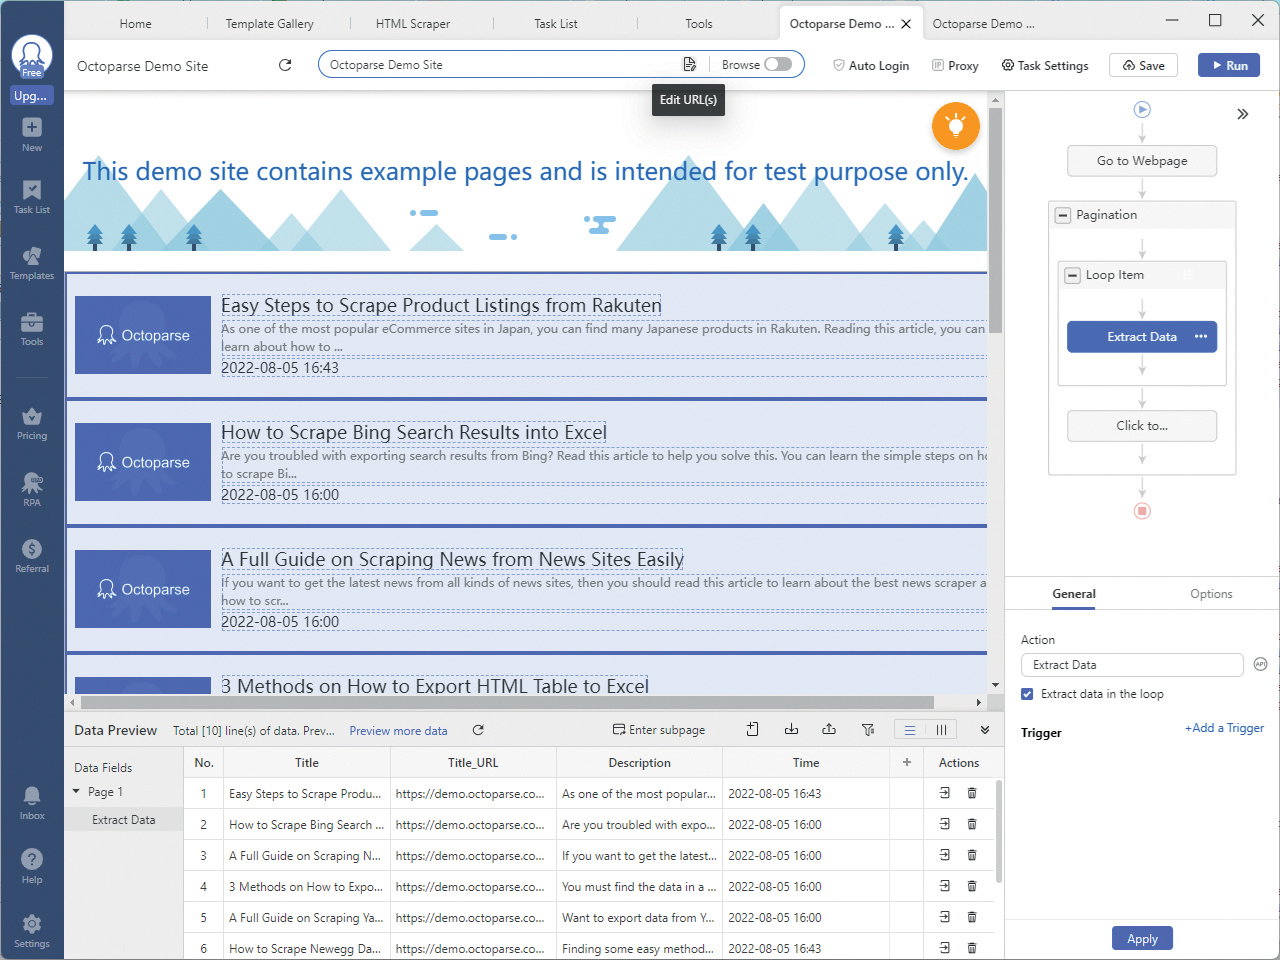1280x960 pixels.
Task: Open the Inbox bell icon
Action: [32, 803]
